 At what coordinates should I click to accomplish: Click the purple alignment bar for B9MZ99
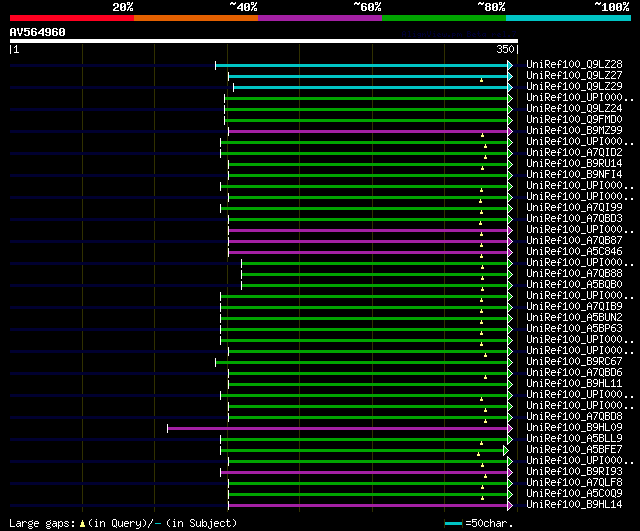tap(368, 131)
